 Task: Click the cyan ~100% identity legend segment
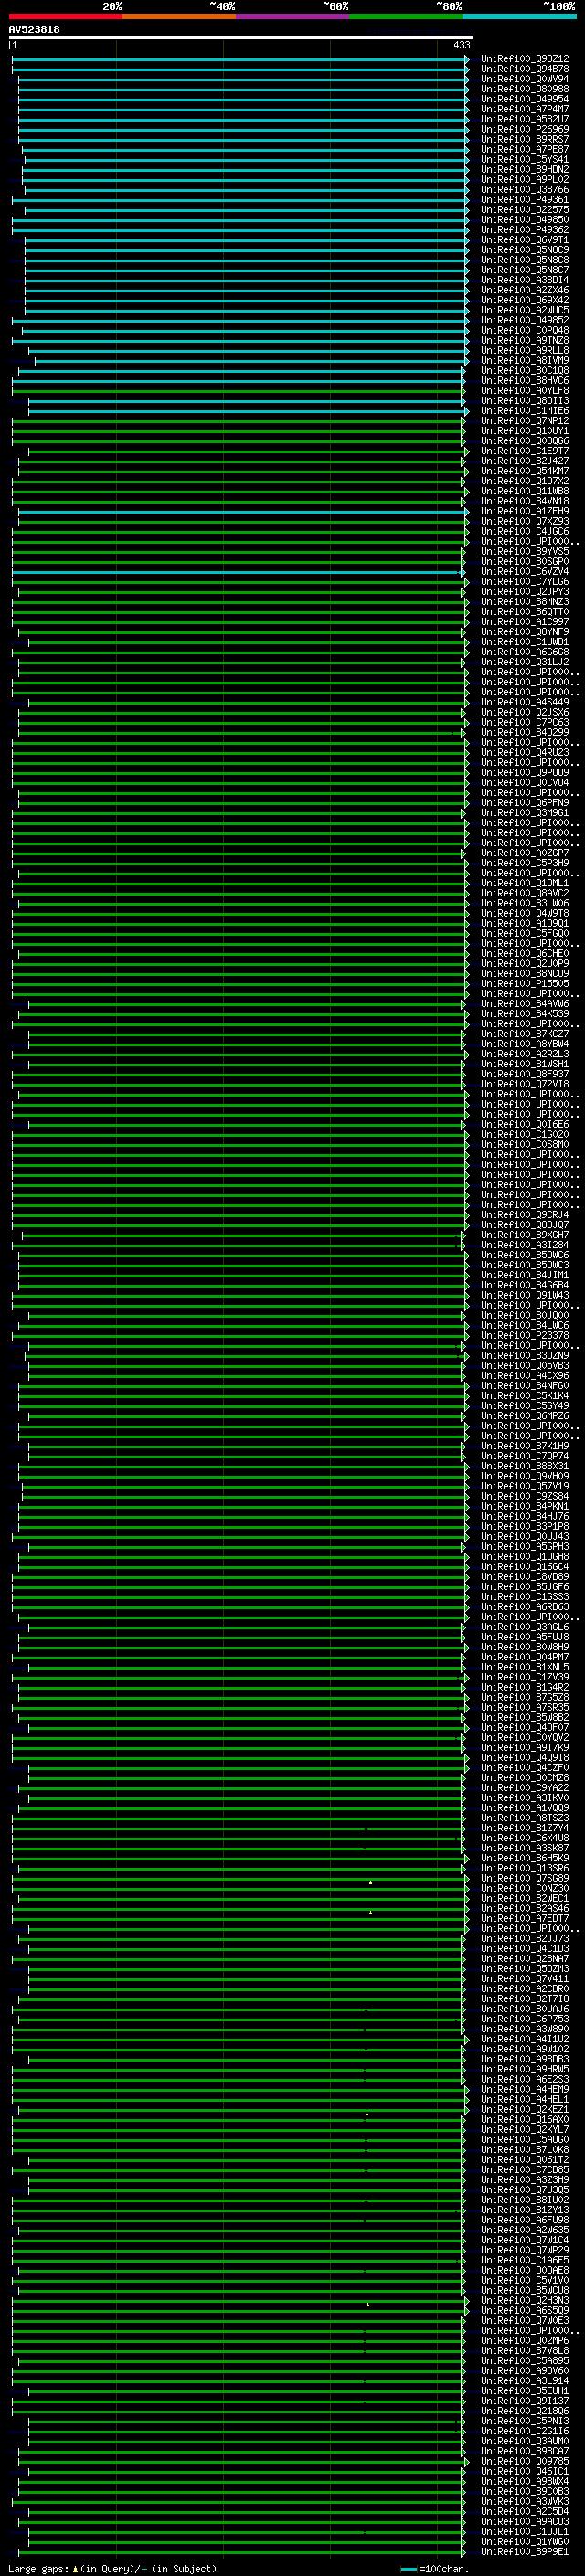519,16
